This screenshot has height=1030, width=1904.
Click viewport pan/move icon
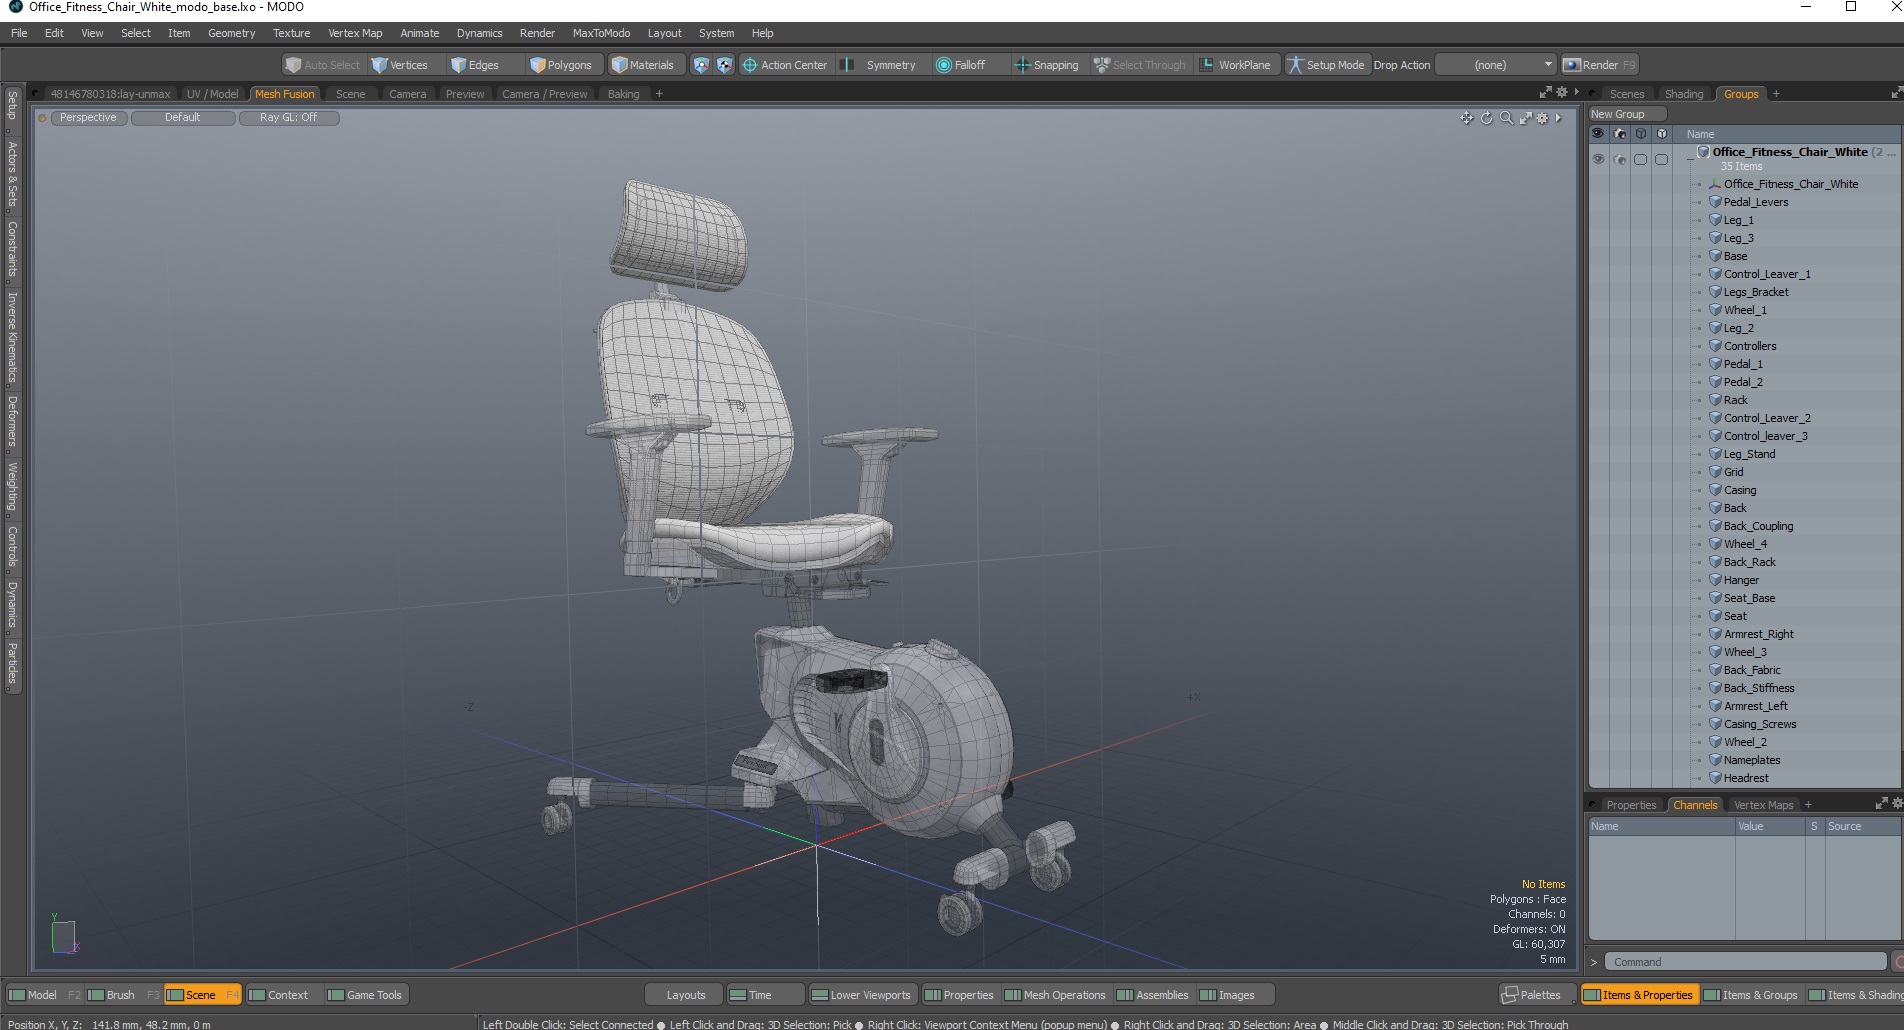(1466, 118)
